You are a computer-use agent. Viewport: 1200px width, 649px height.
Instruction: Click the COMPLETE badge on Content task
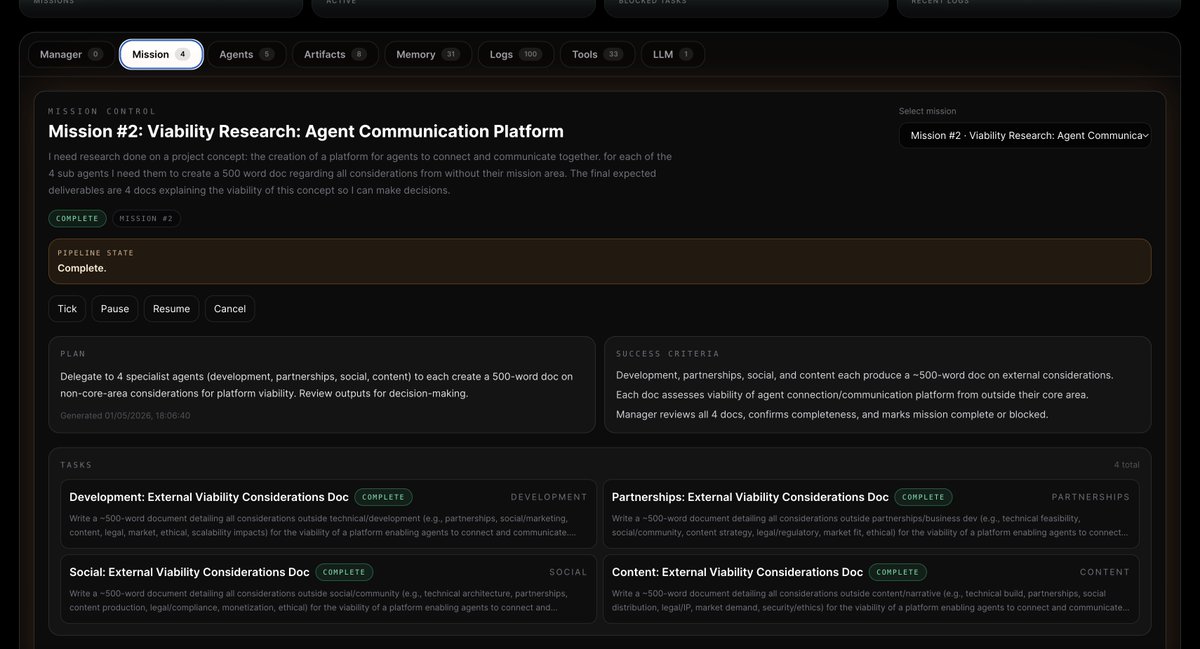point(898,572)
